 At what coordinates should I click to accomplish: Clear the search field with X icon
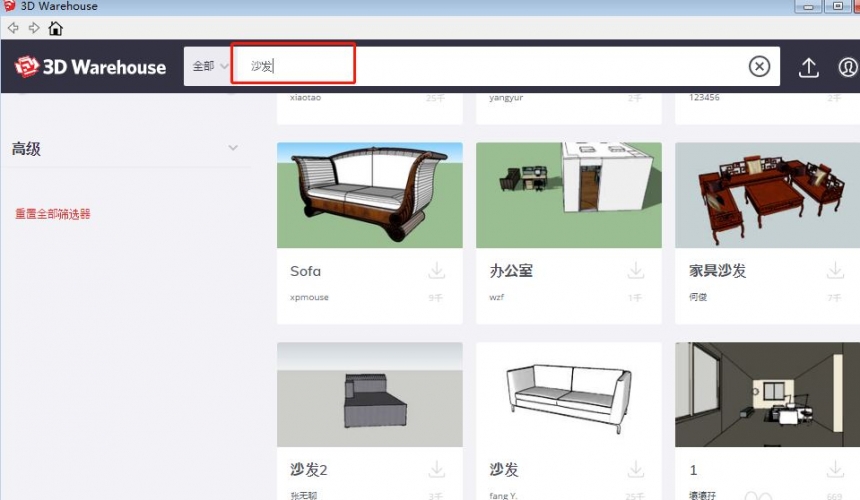[x=759, y=66]
